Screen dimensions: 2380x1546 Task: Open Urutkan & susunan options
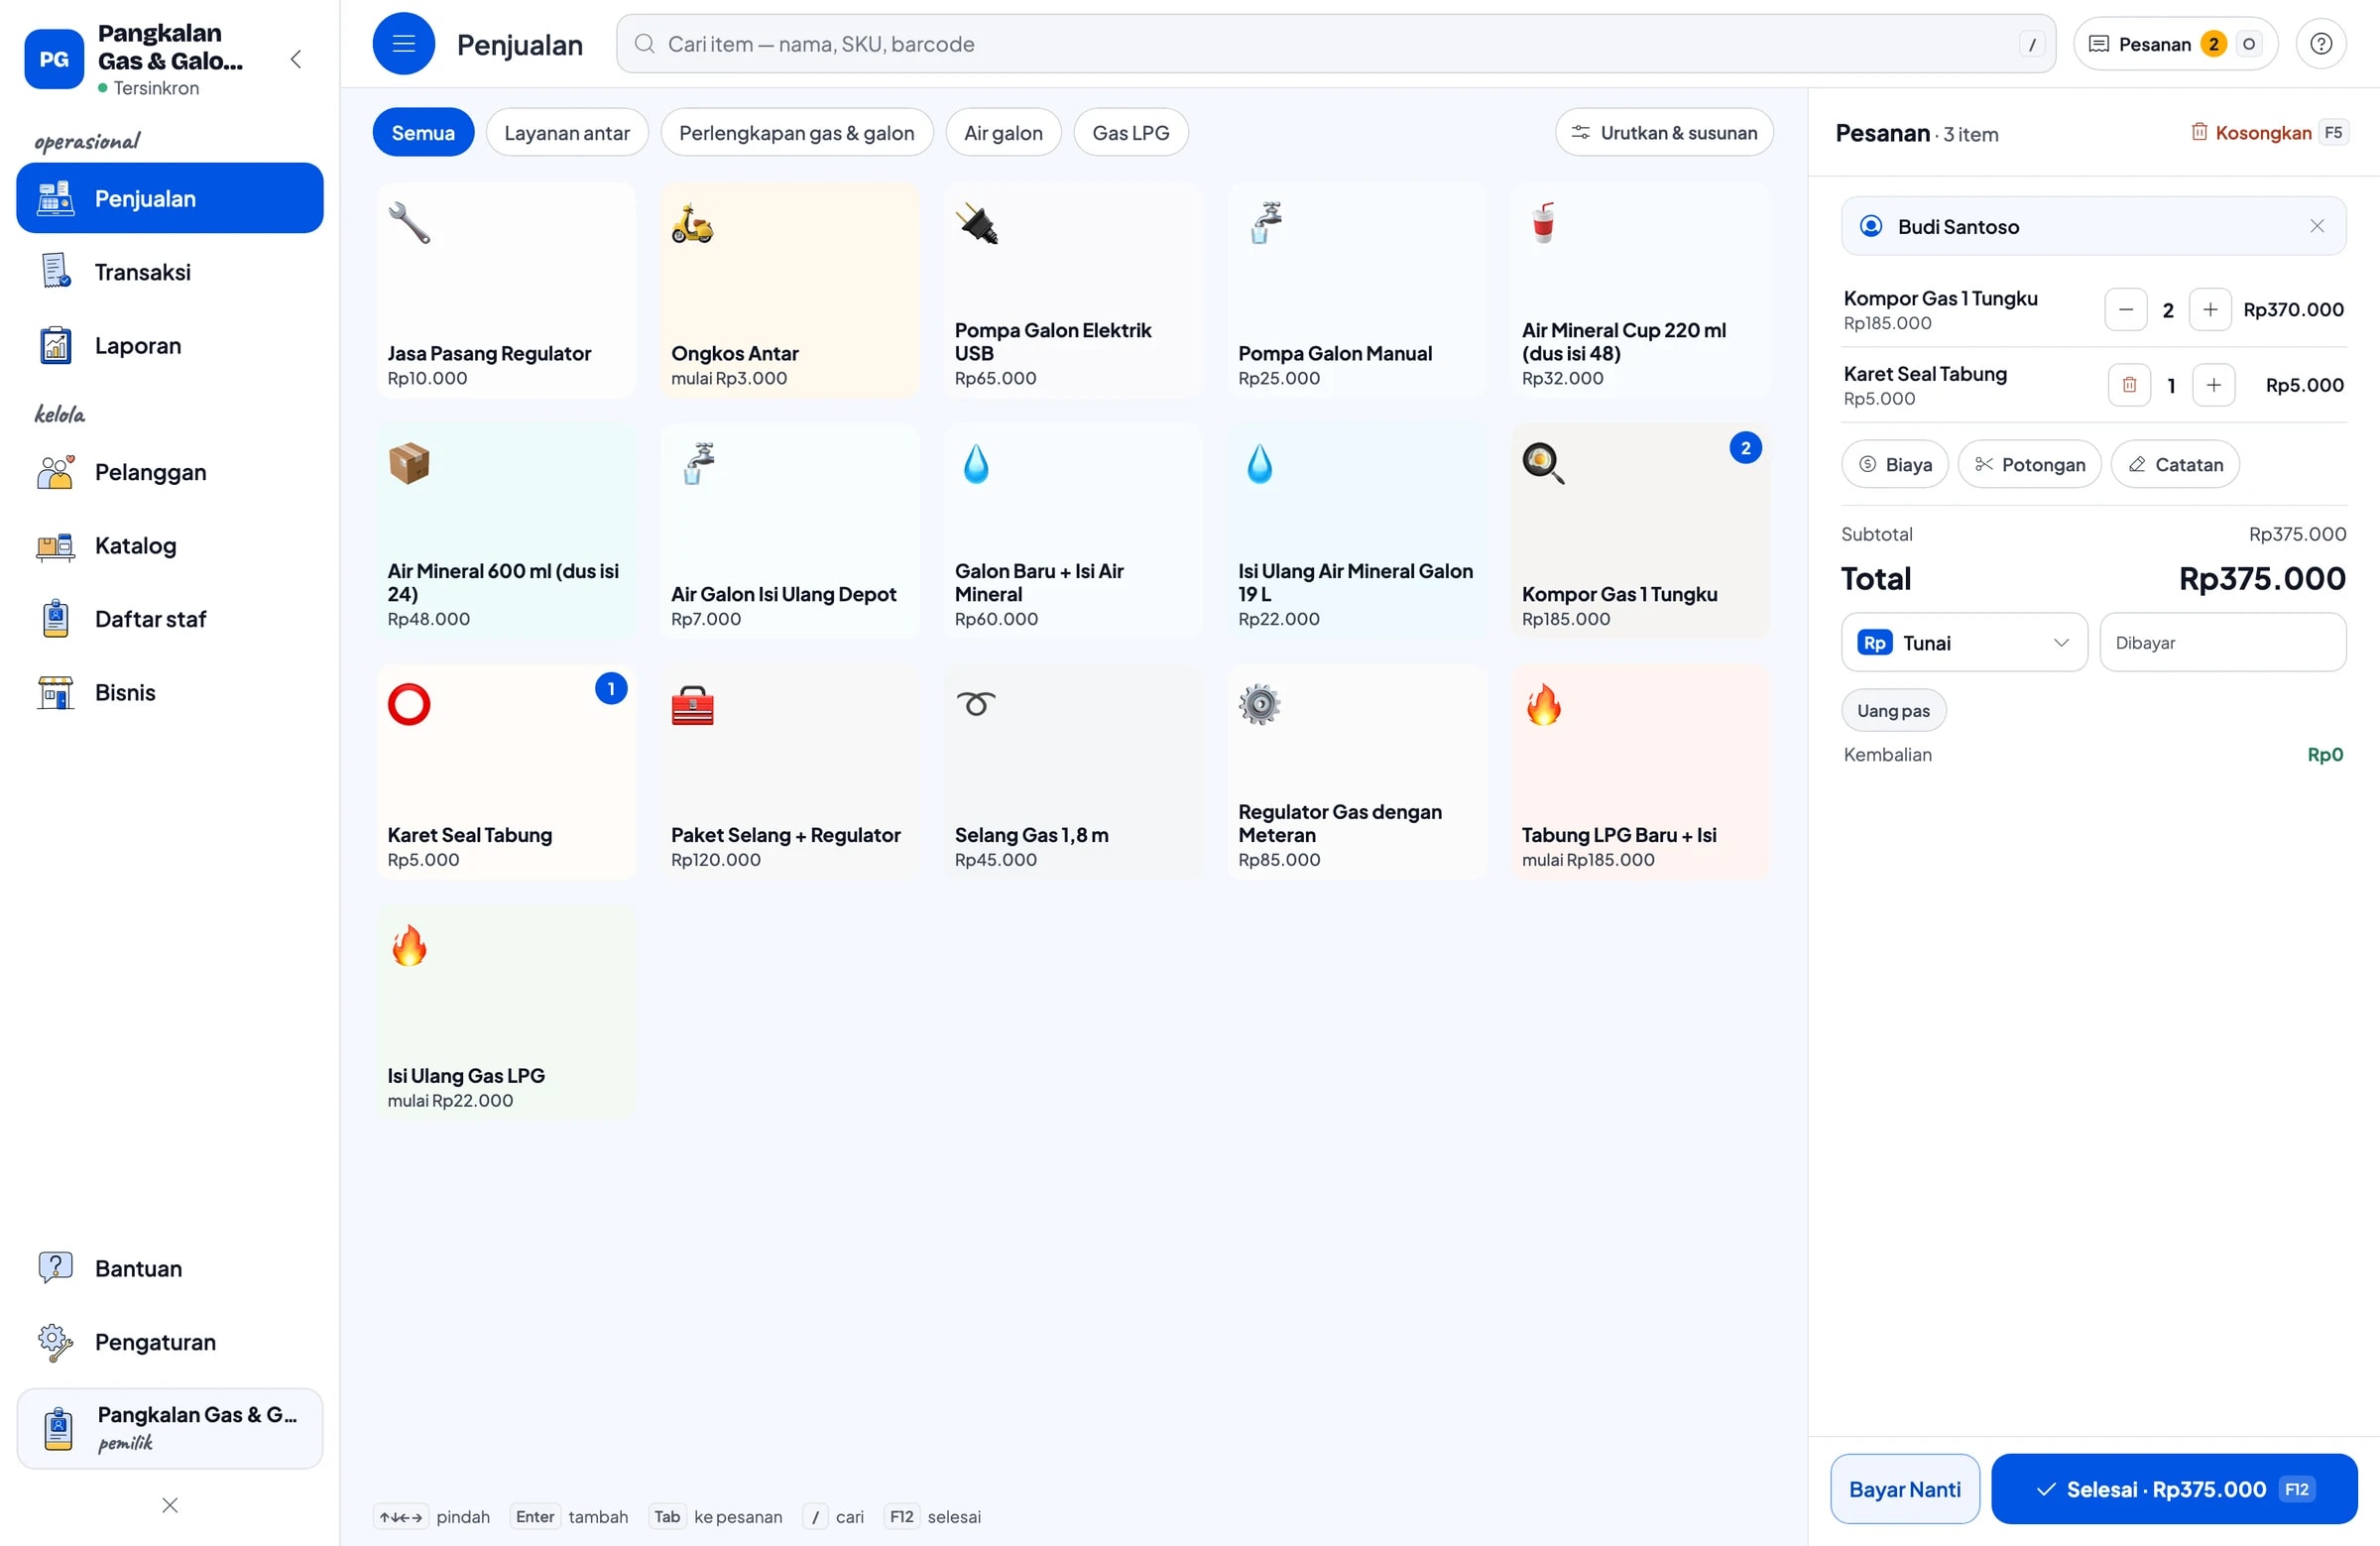1664,132
